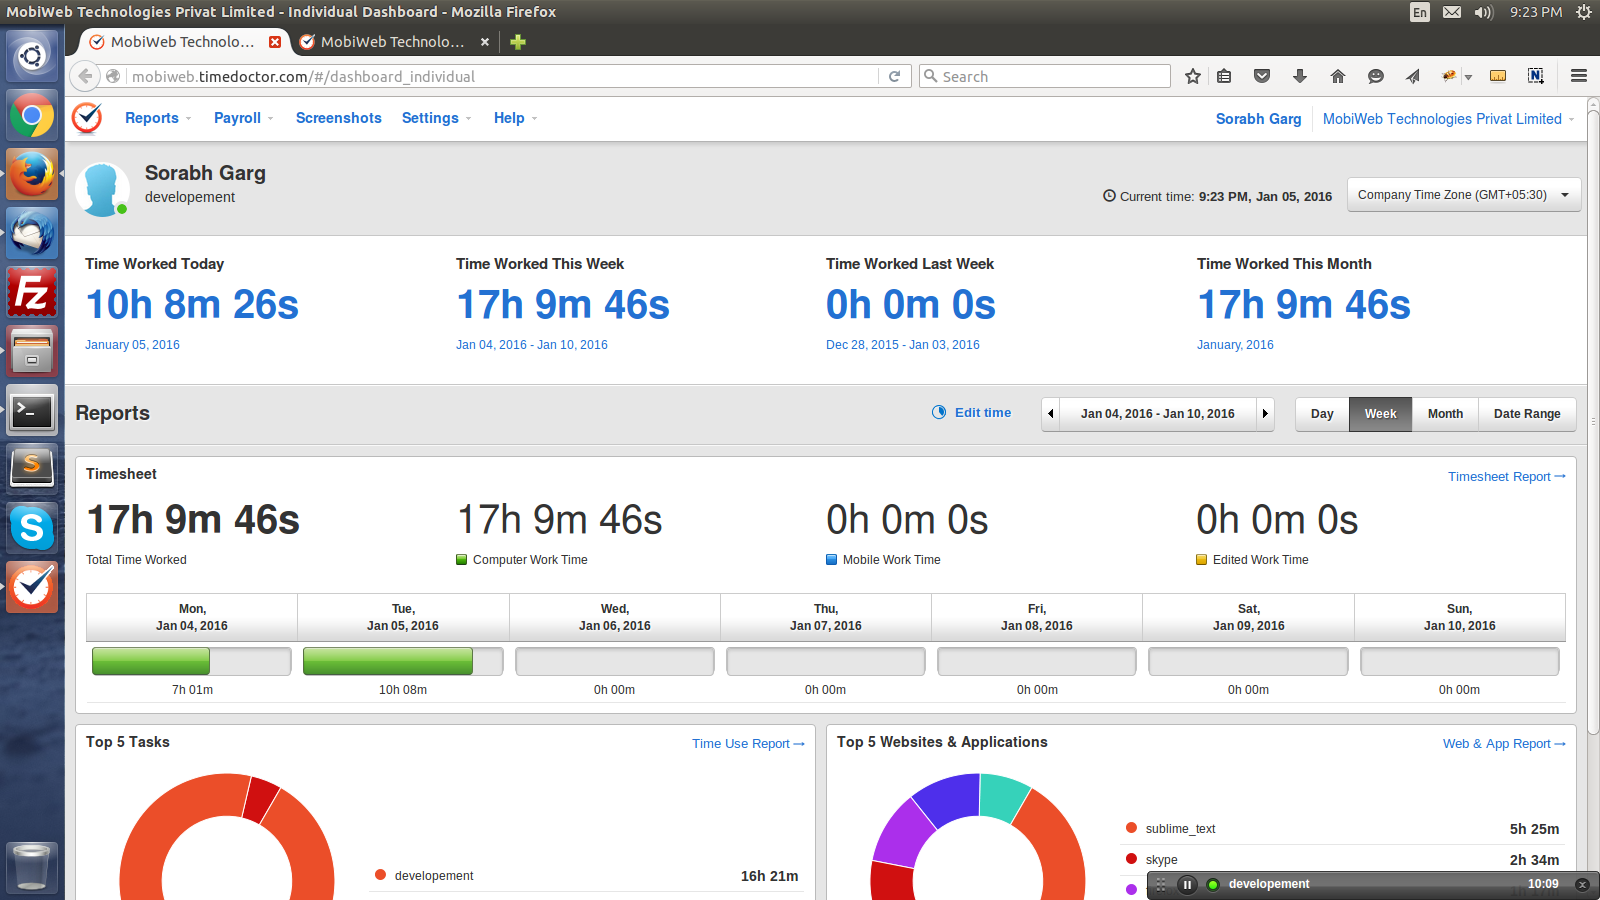Screen dimensions: 1600x900
Task: Click Sorabh Garg profile avatar
Action: pyautogui.click(x=102, y=189)
